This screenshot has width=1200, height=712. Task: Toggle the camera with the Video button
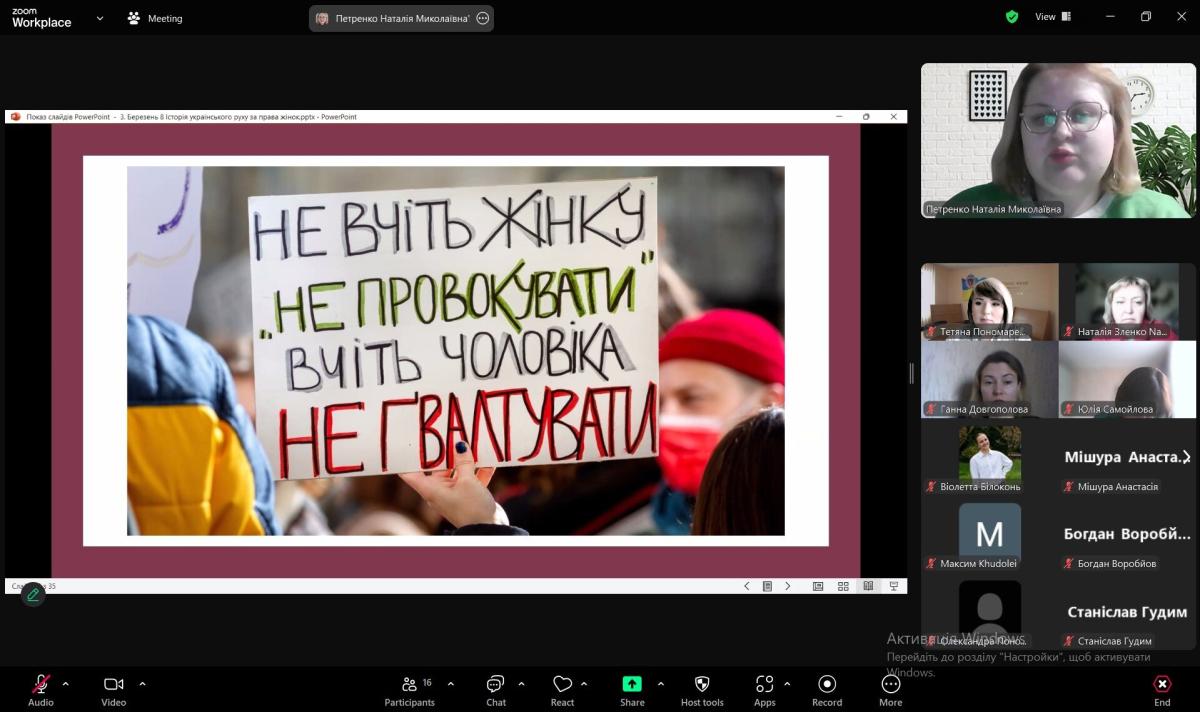pos(113,685)
